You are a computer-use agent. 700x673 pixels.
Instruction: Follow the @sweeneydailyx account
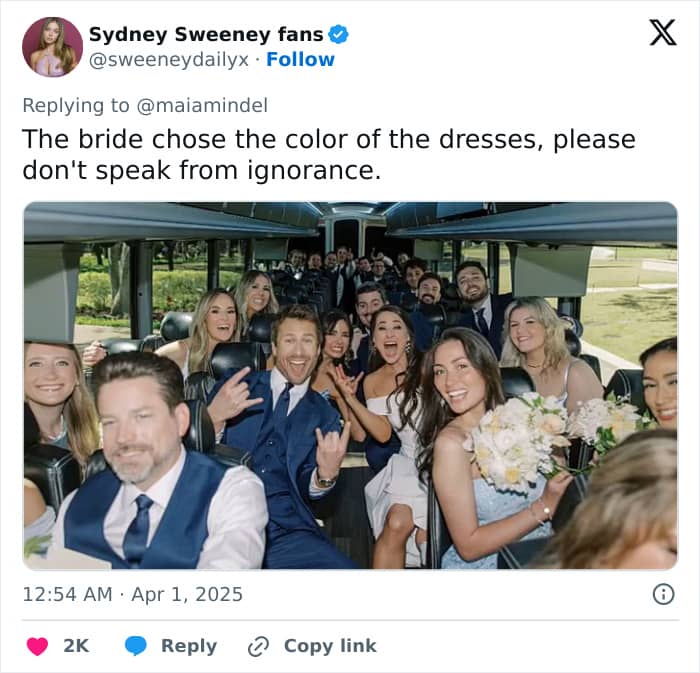click(x=300, y=60)
